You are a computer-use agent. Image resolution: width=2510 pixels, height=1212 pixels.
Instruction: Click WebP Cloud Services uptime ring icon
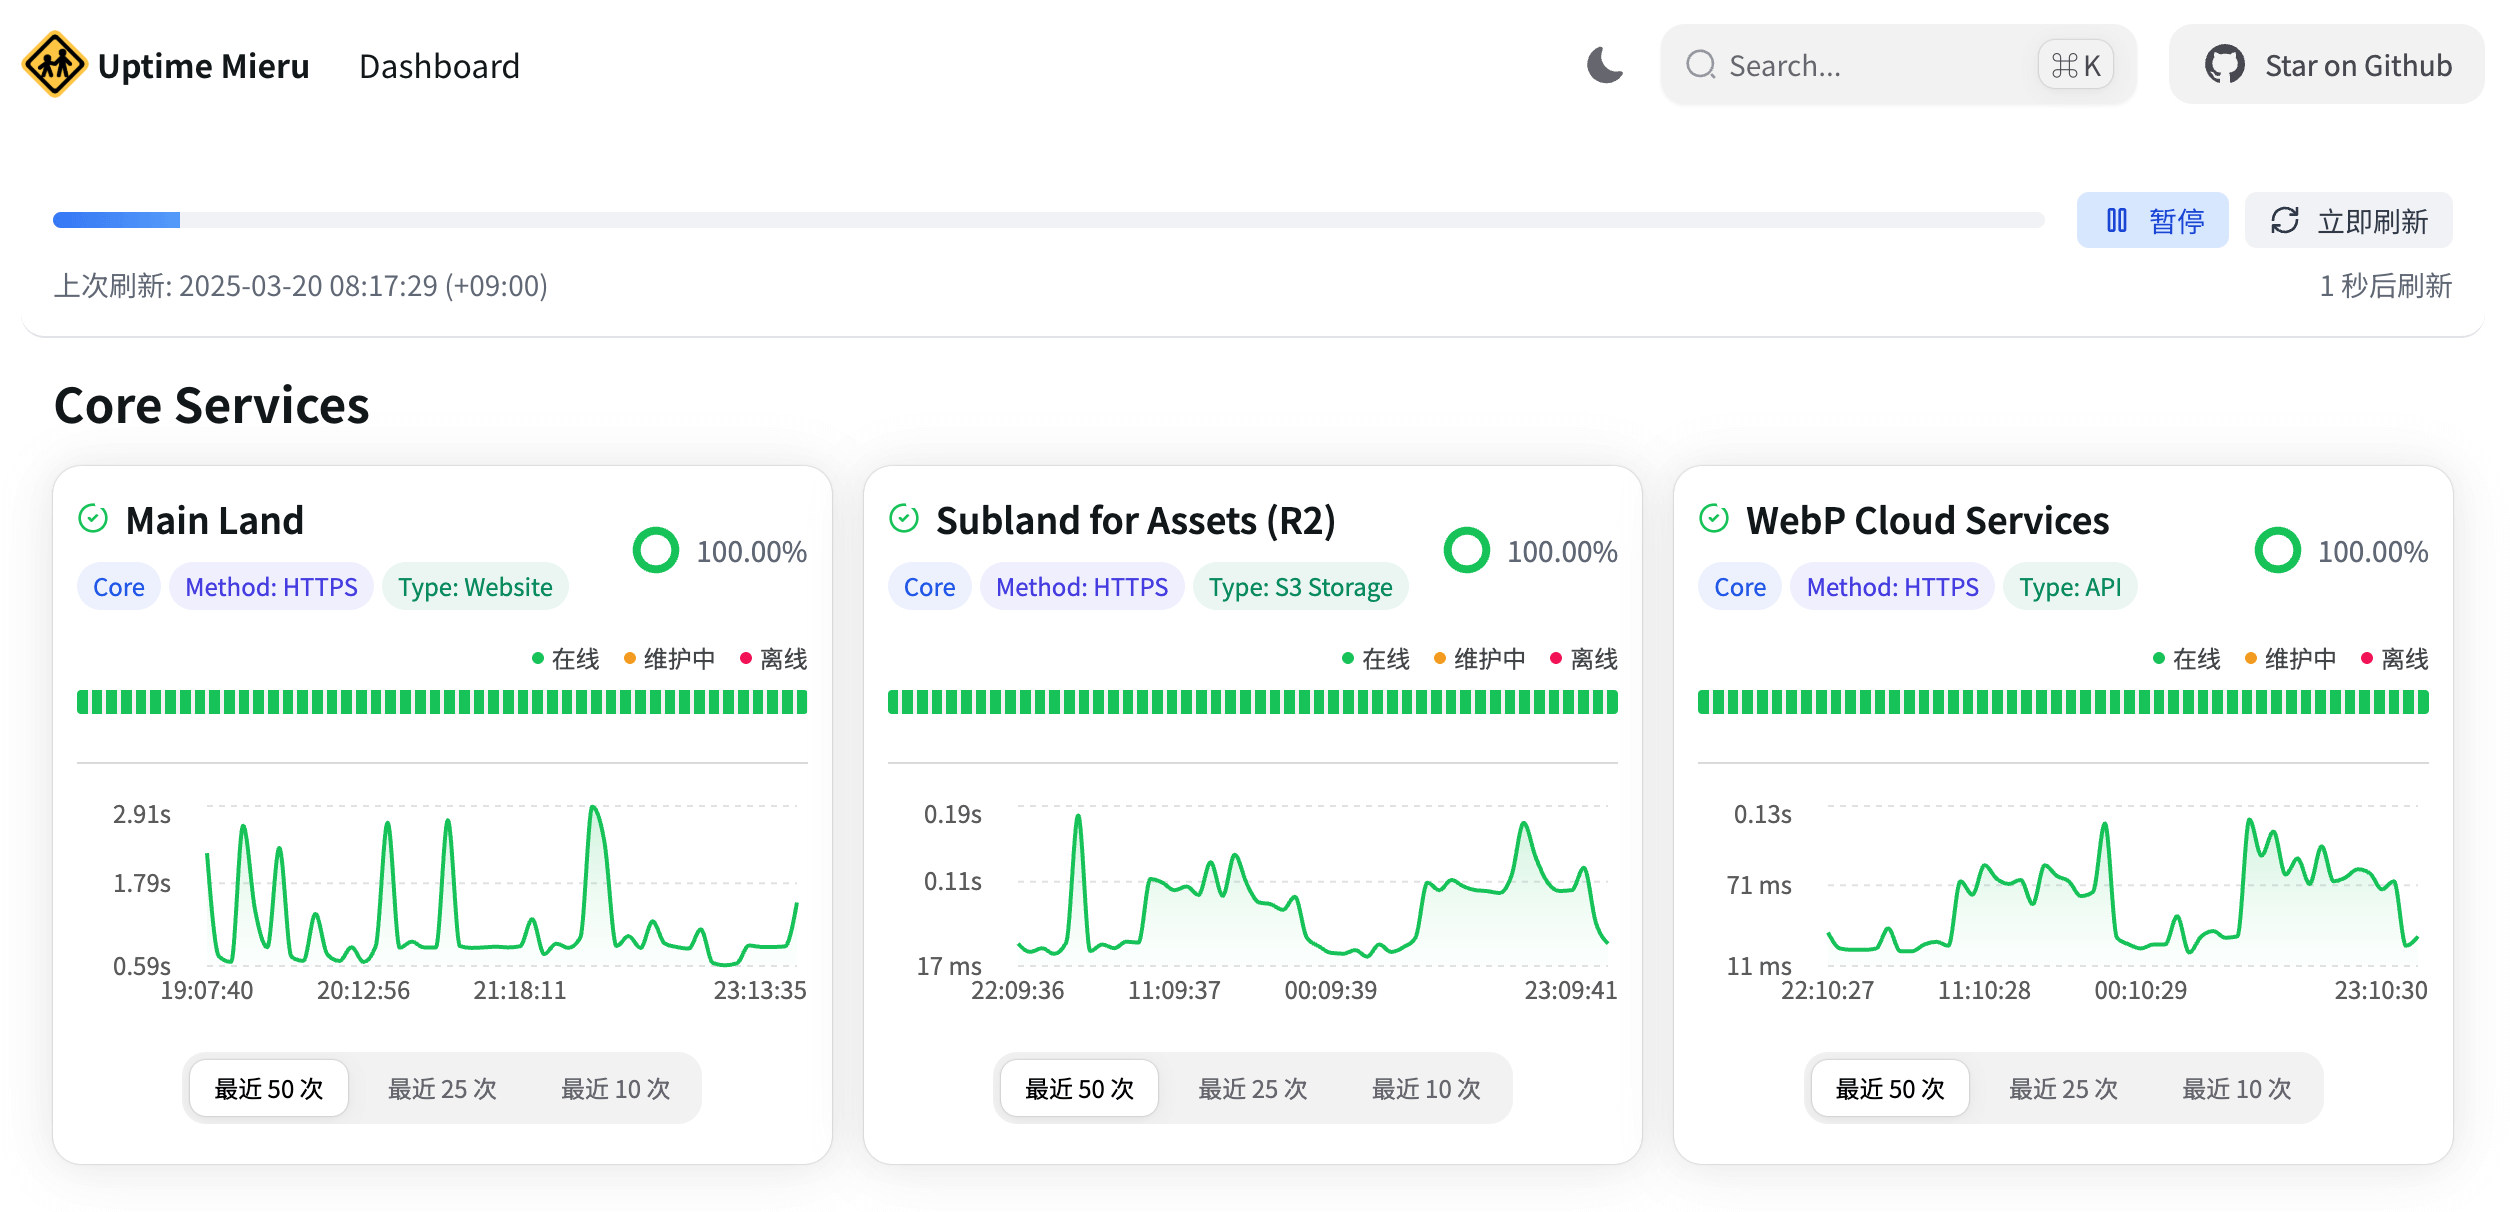[x=2277, y=550]
